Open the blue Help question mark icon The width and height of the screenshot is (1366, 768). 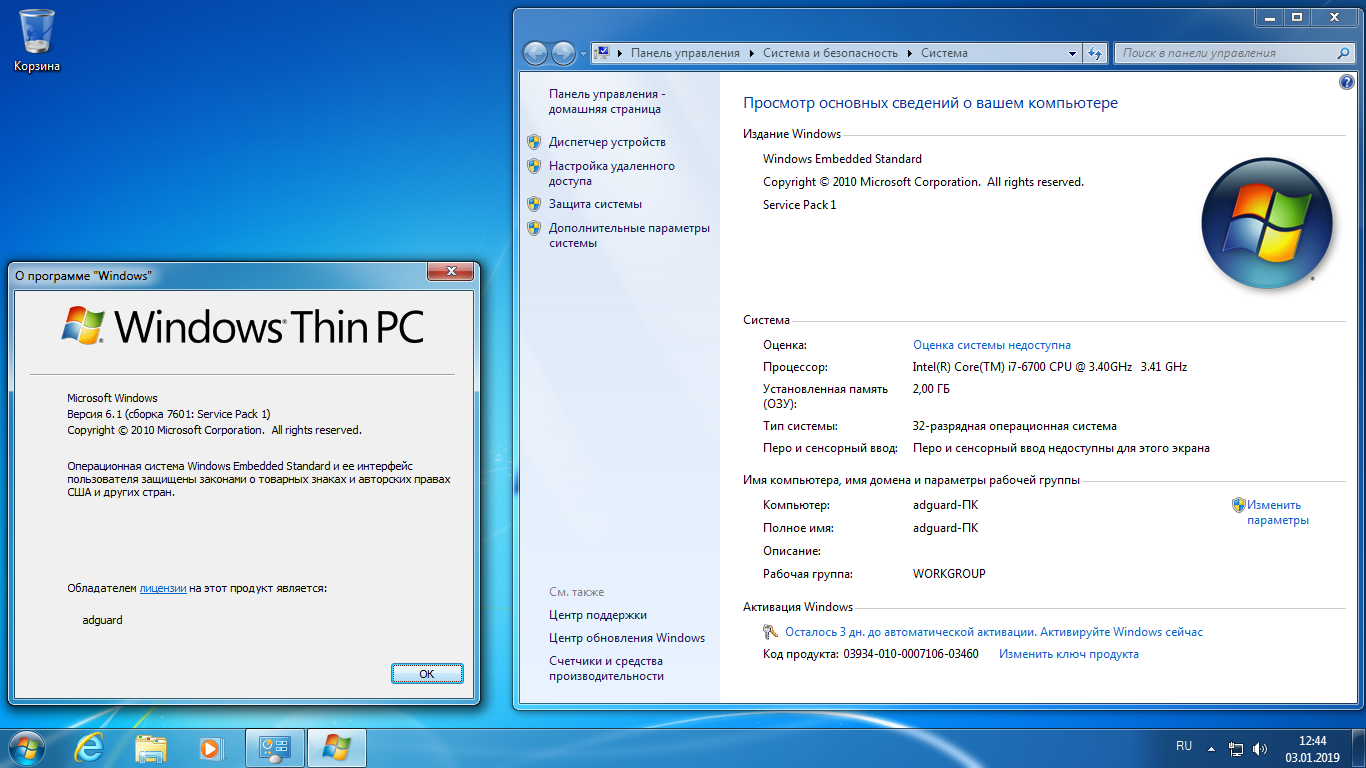pyautogui.click(x=1346, y=83)
